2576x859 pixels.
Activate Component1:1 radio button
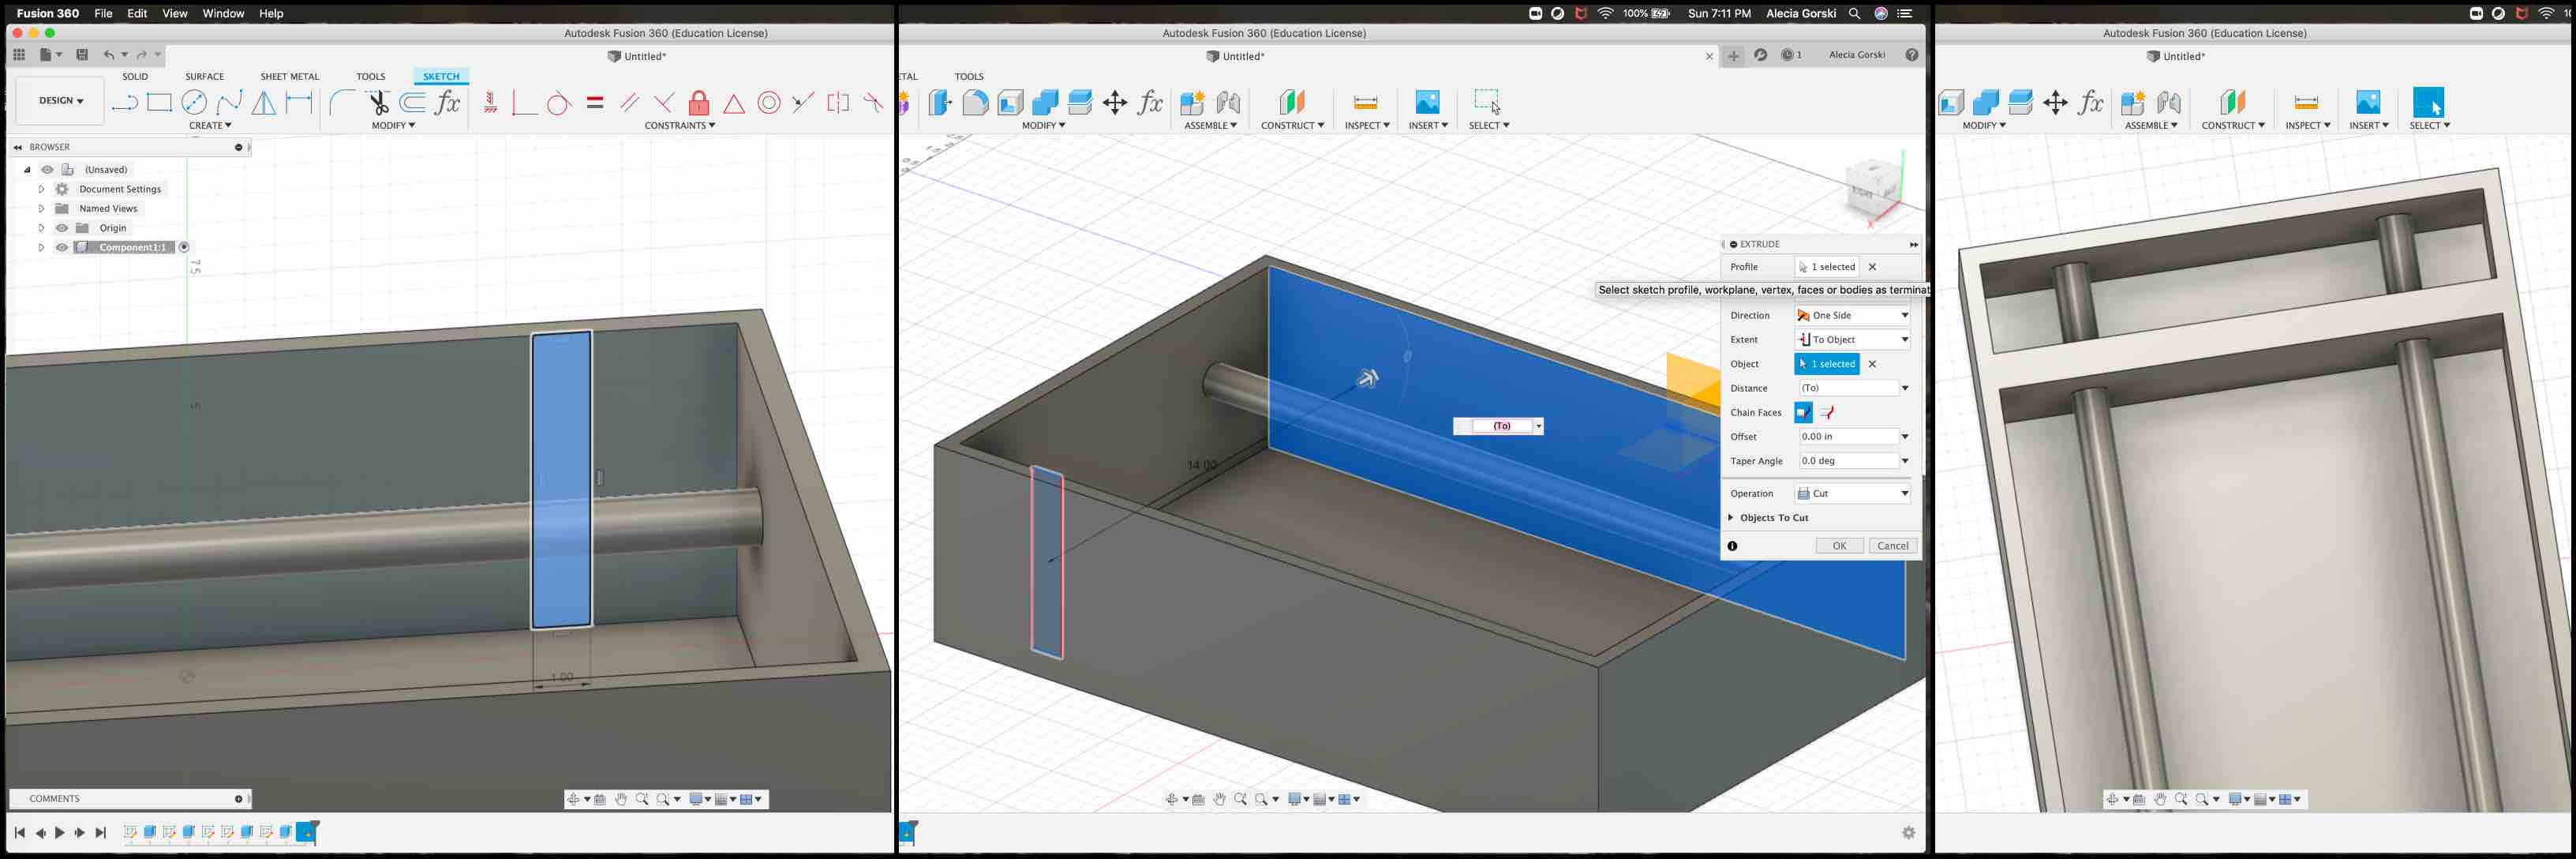pyautogui.click(x=184, y=247)
